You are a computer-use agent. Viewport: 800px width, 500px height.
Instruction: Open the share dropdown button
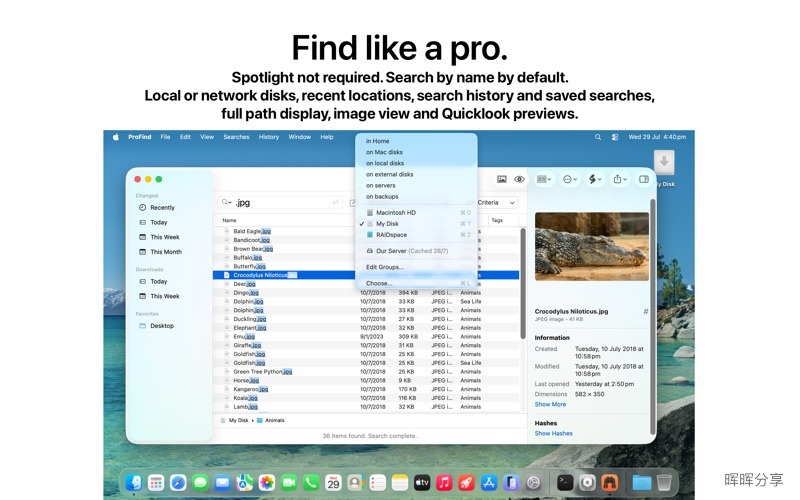click(620, 179)
